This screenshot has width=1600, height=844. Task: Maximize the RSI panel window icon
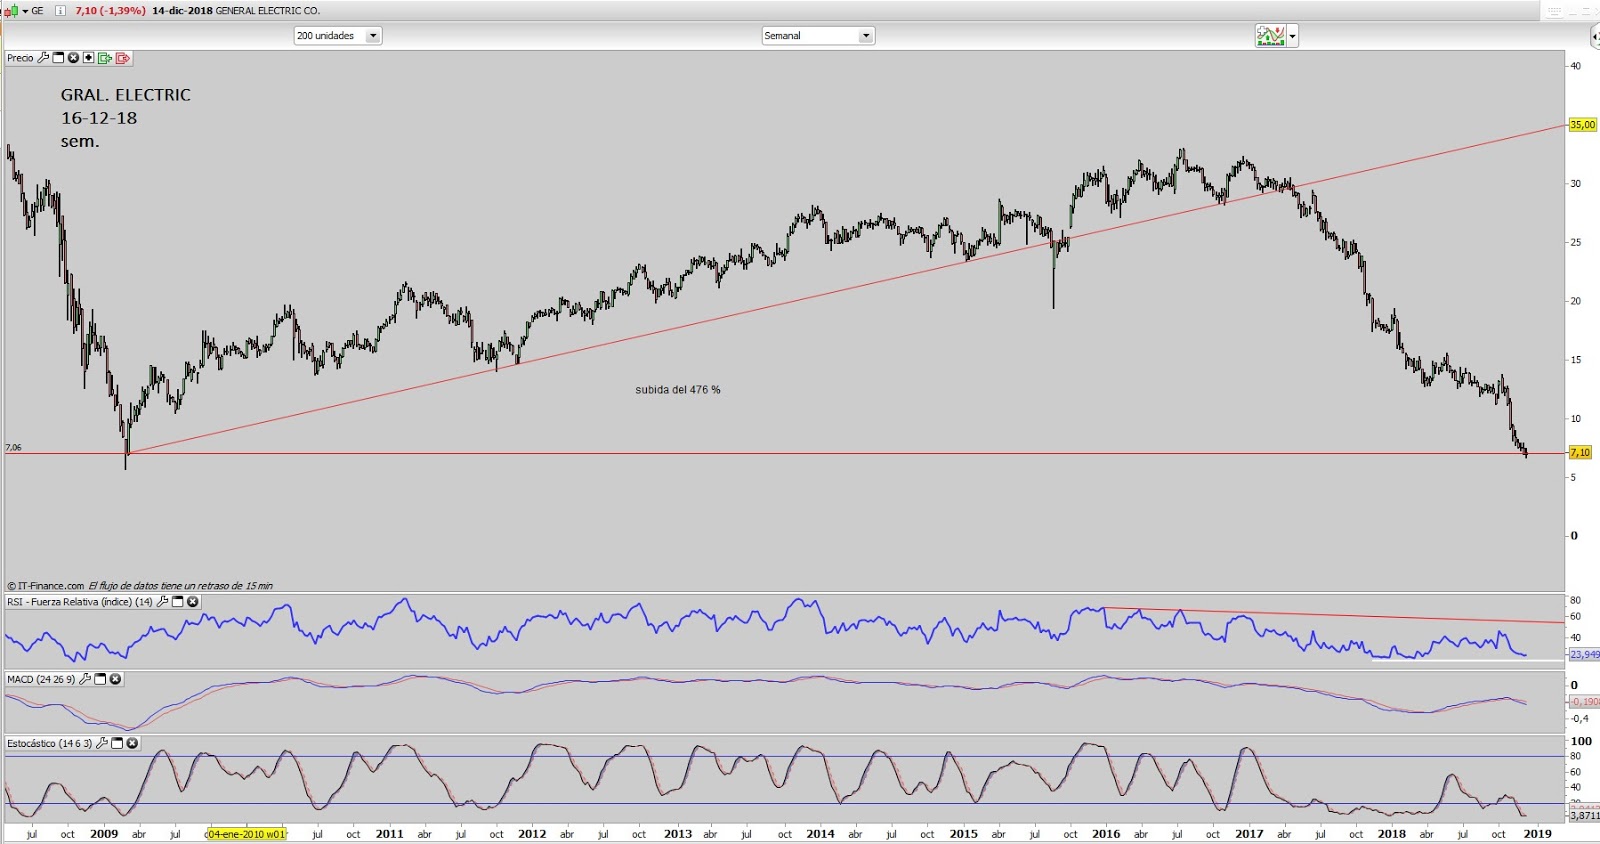(x=178, y=602)
